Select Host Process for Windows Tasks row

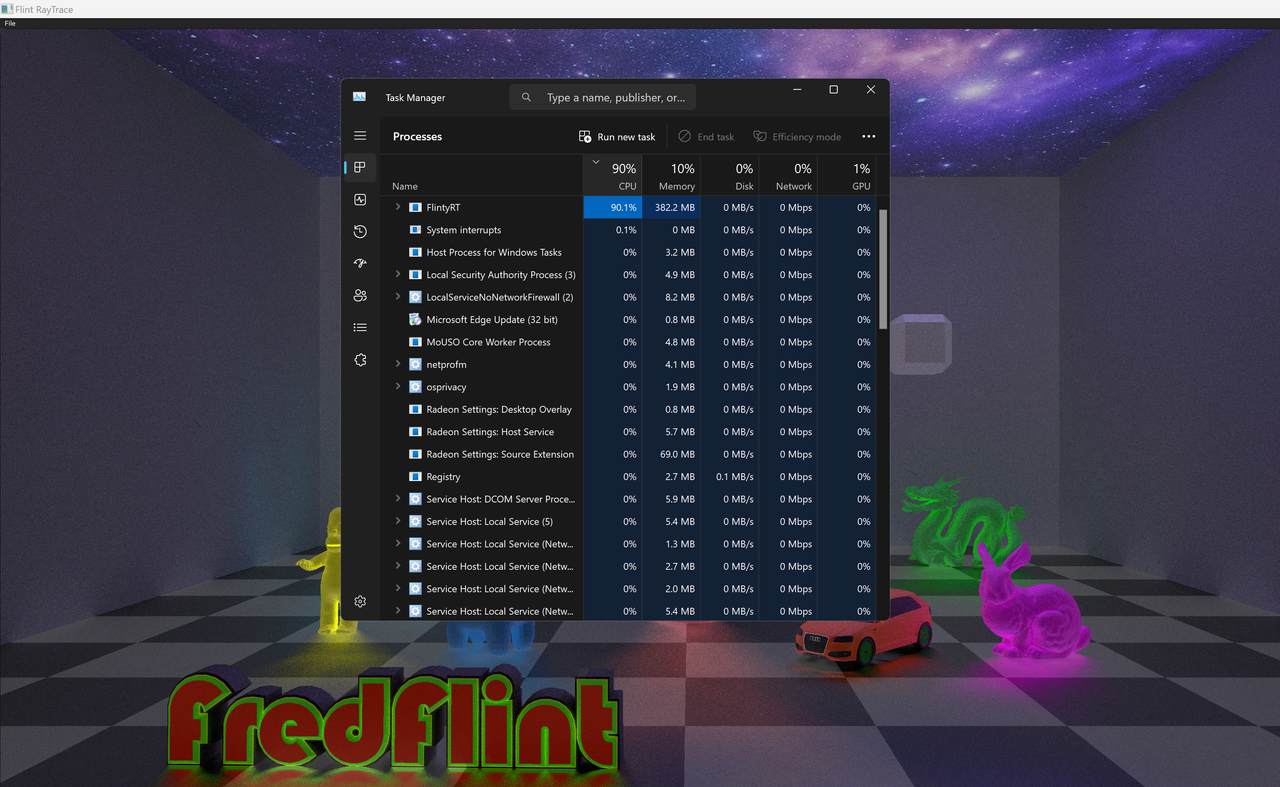click(630, 252)
